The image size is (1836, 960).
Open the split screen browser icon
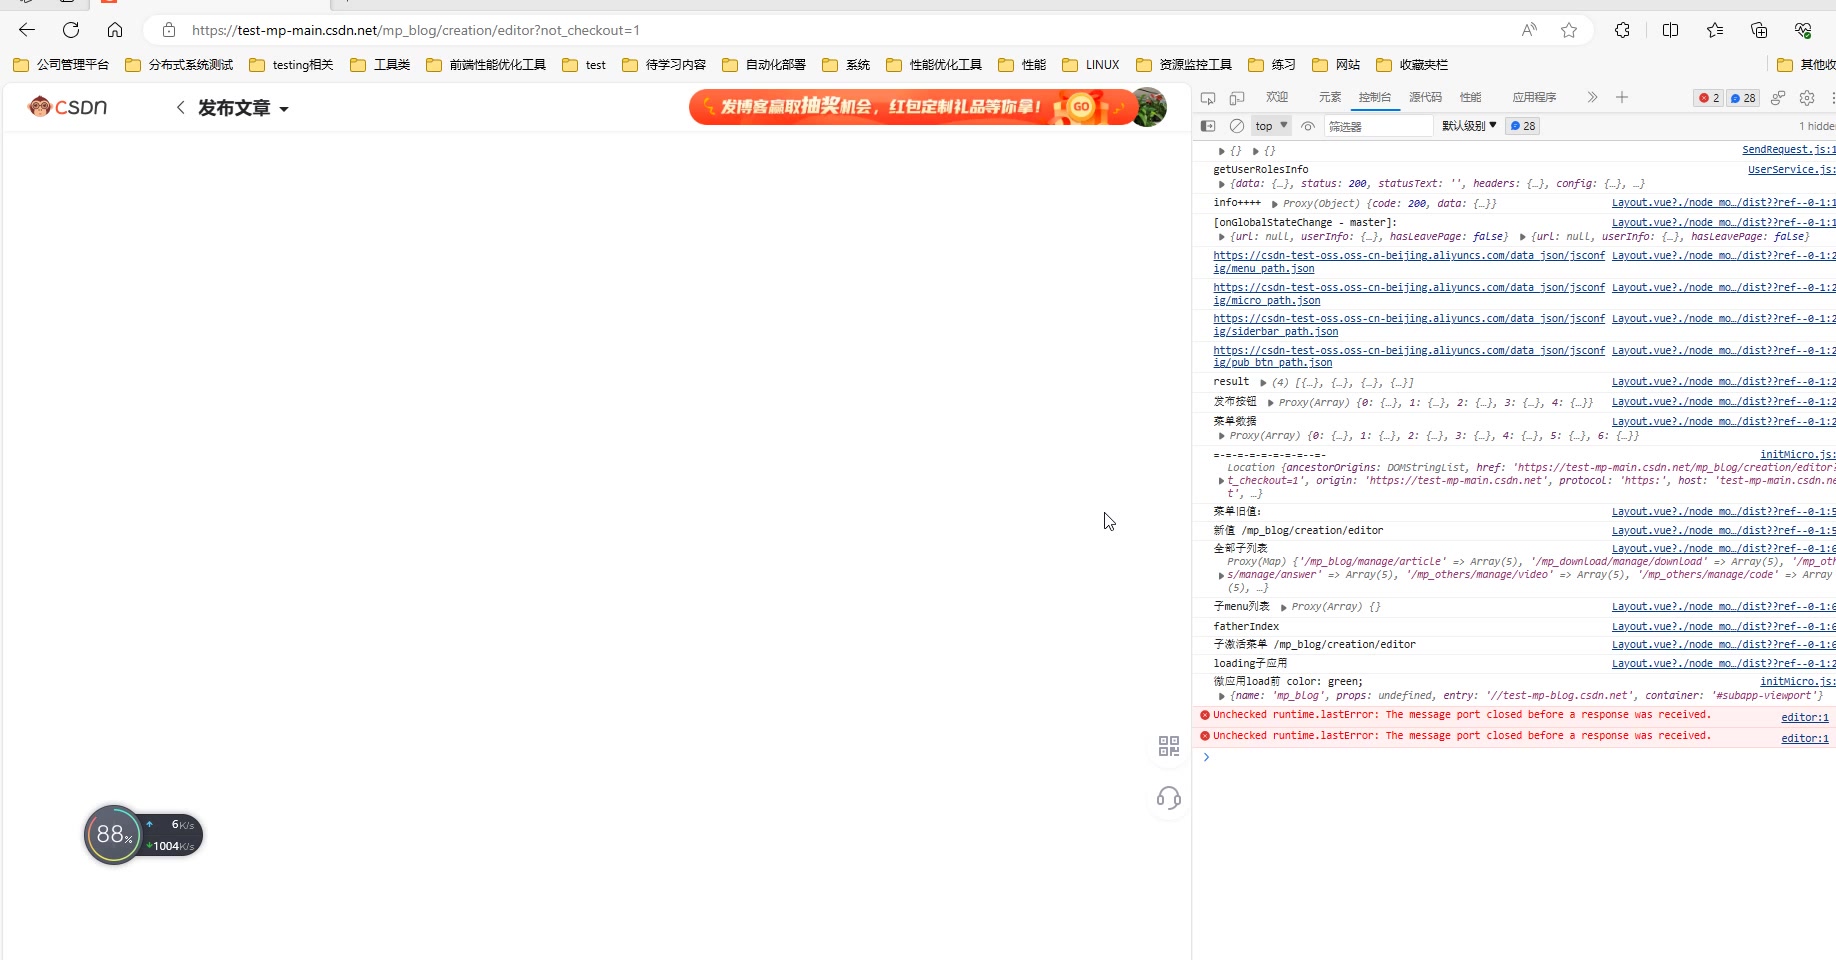coord(1670,30)
